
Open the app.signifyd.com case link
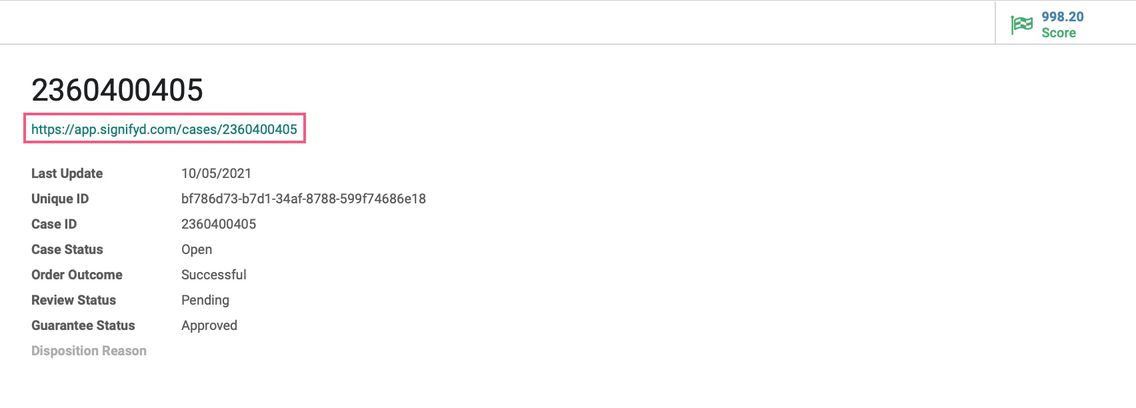click(x=164, y=130)
